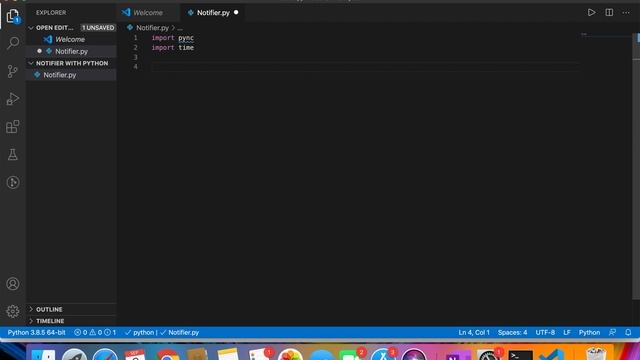The image size is (640, 360).
Task: Show errors and warnings count
Action: tap(95, 332)
